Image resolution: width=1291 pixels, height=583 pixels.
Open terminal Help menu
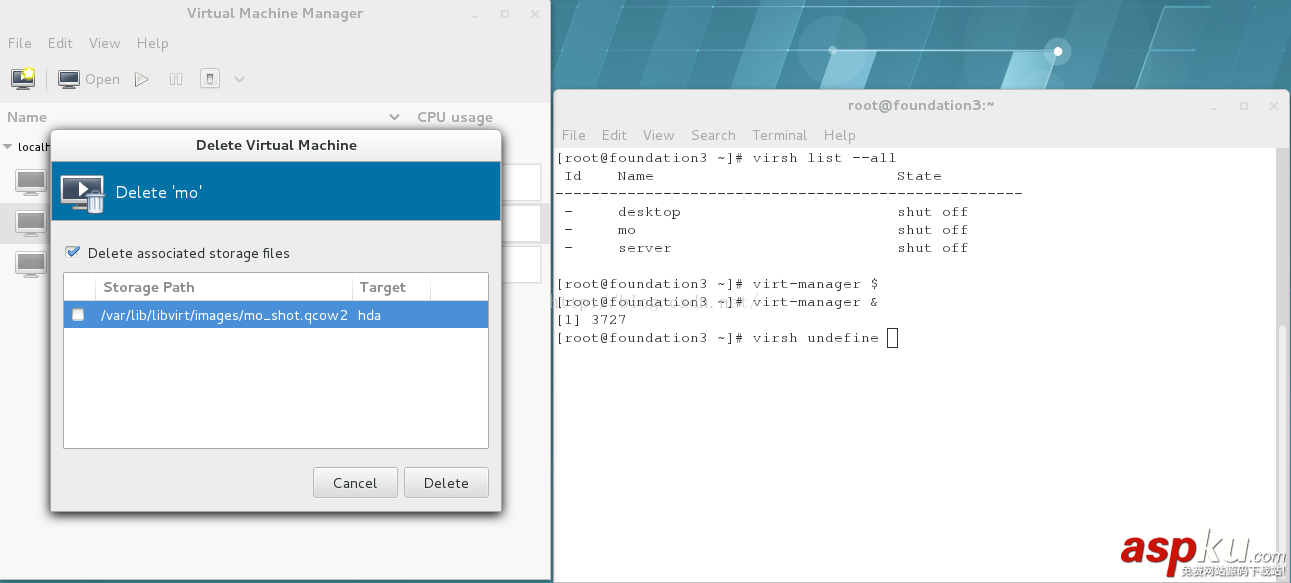tap(840, 135)
